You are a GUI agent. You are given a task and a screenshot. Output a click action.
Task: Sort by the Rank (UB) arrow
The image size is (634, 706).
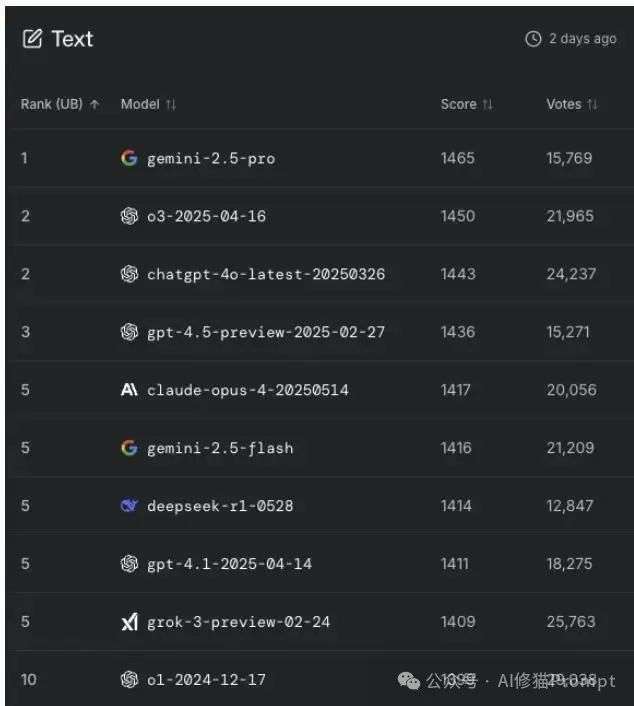(95, 104)
